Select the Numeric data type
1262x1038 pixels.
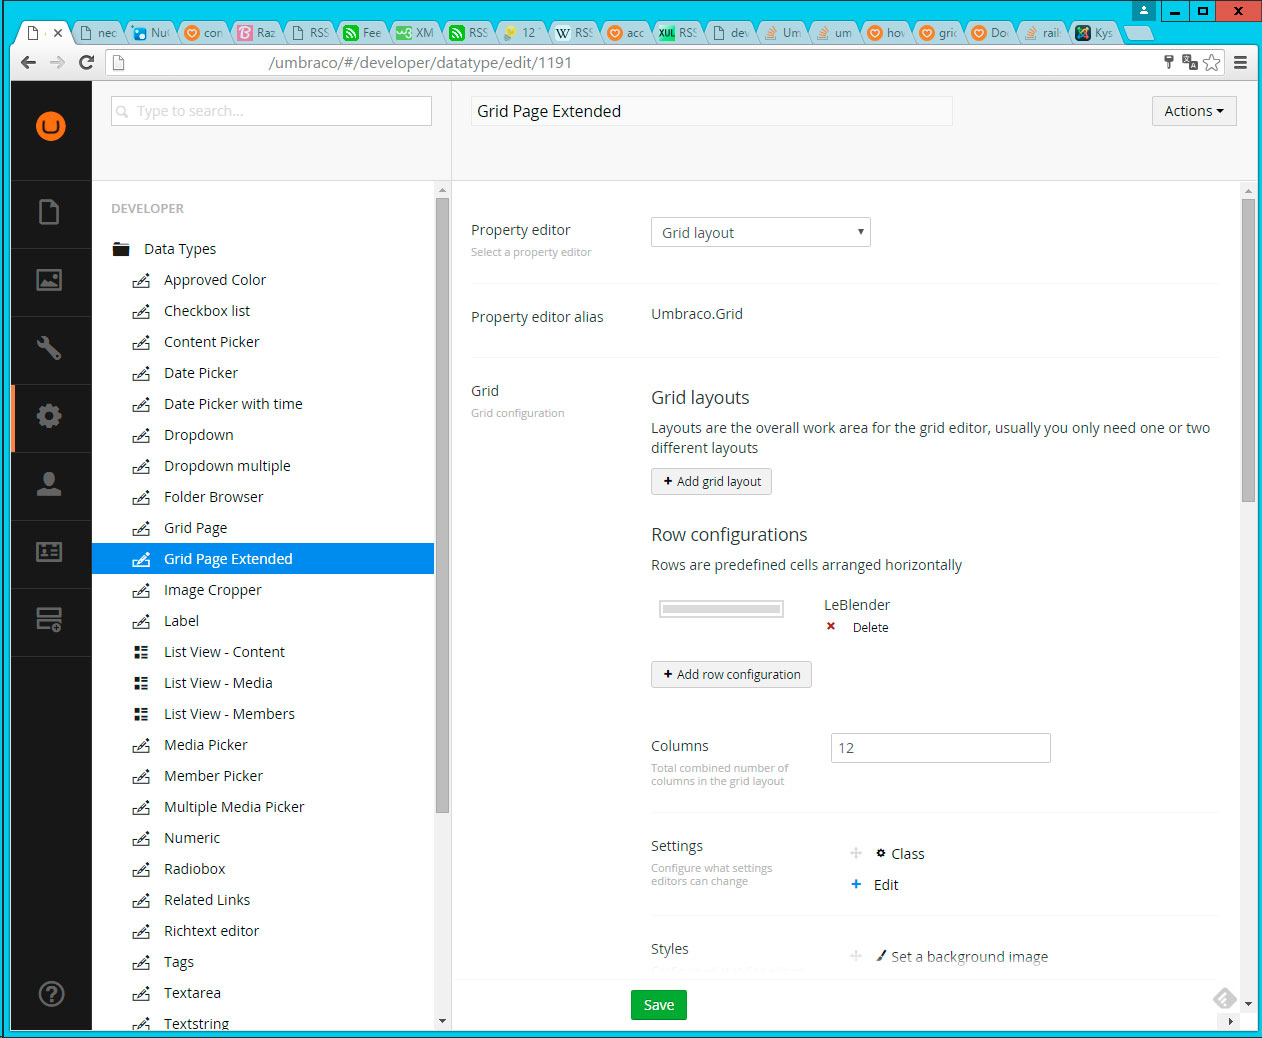(192, 838)
